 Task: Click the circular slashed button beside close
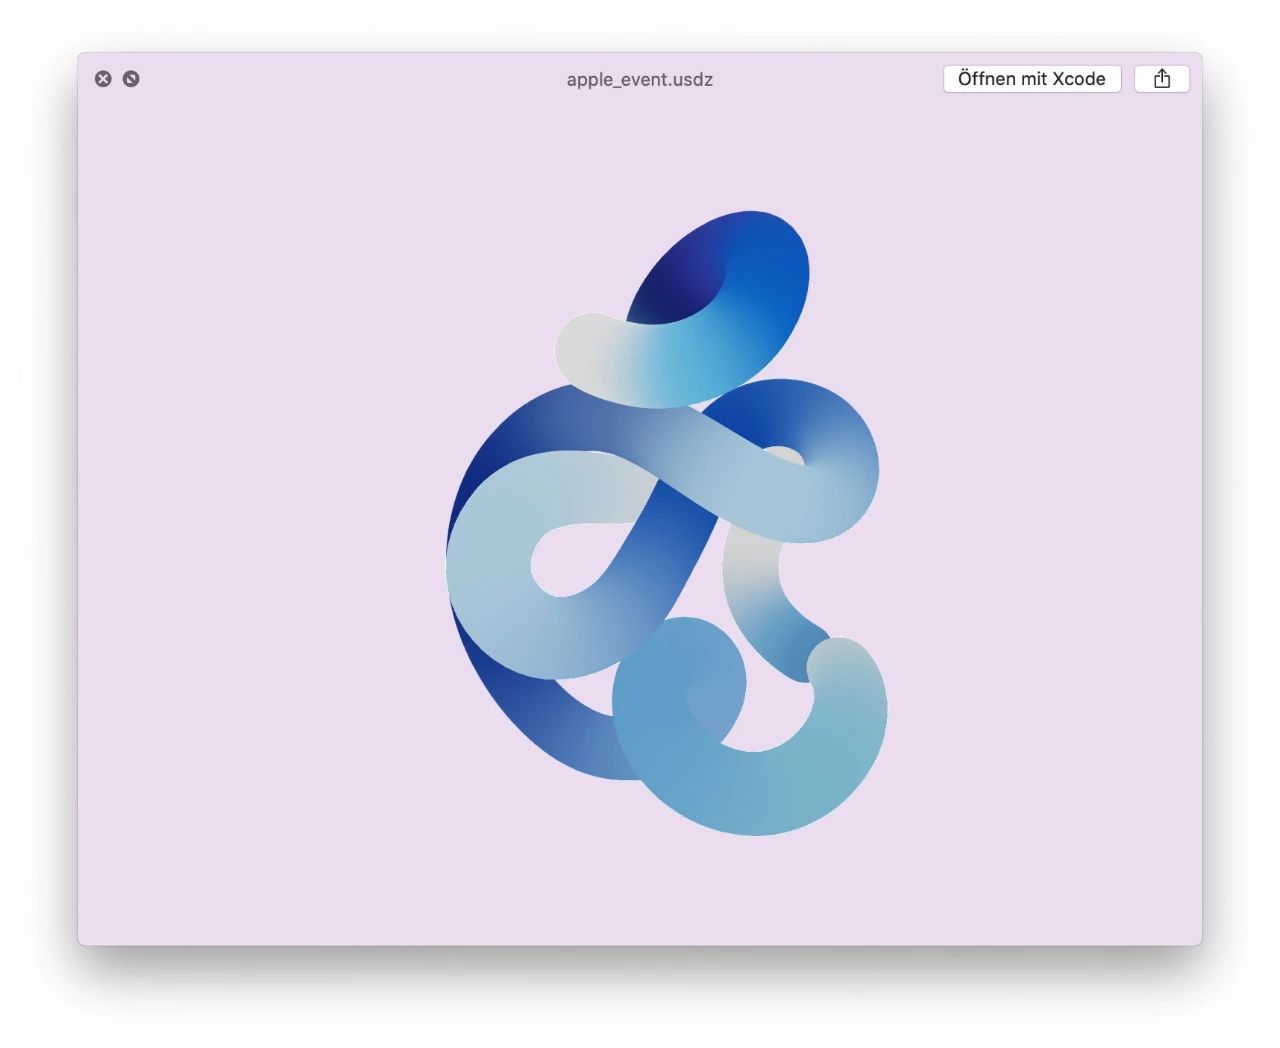point(131,79)
